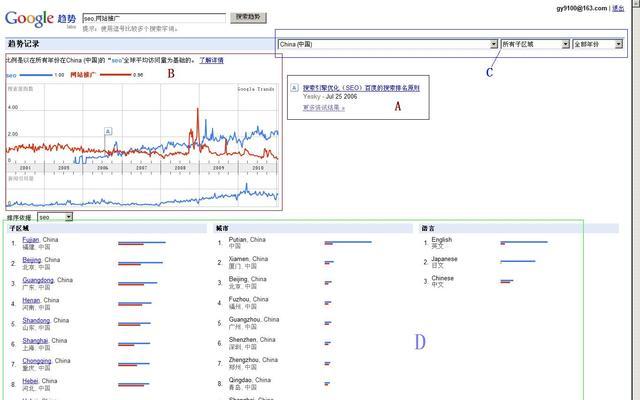Click the English row bar graph
Viewport: 640px width, 400px height.
[524, 243]
